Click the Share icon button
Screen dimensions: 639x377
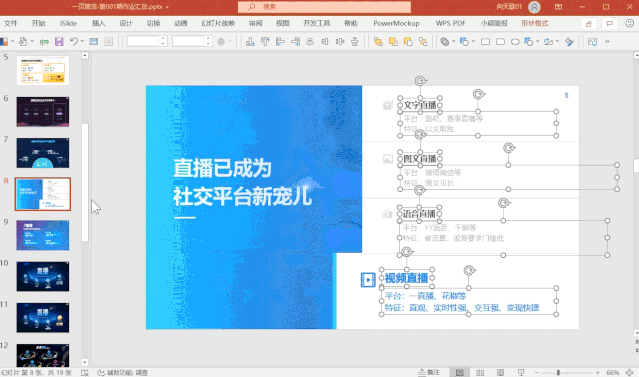point(588,24)
